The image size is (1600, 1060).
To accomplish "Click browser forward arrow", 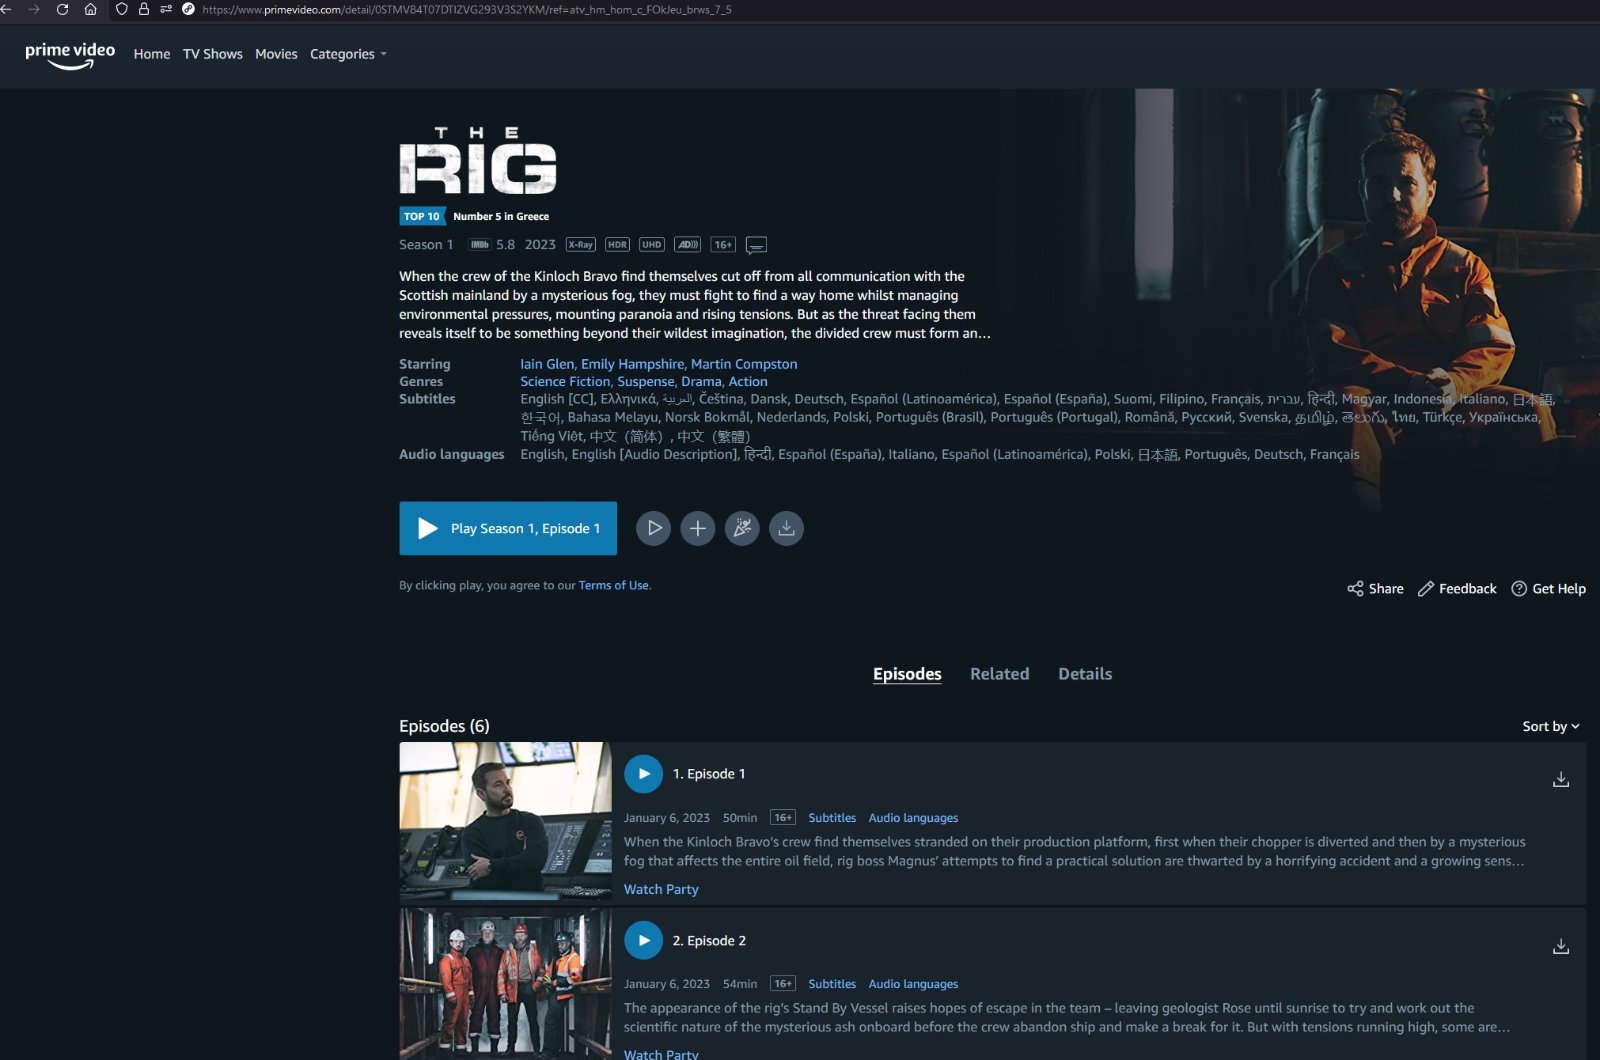I will (34, 9).
